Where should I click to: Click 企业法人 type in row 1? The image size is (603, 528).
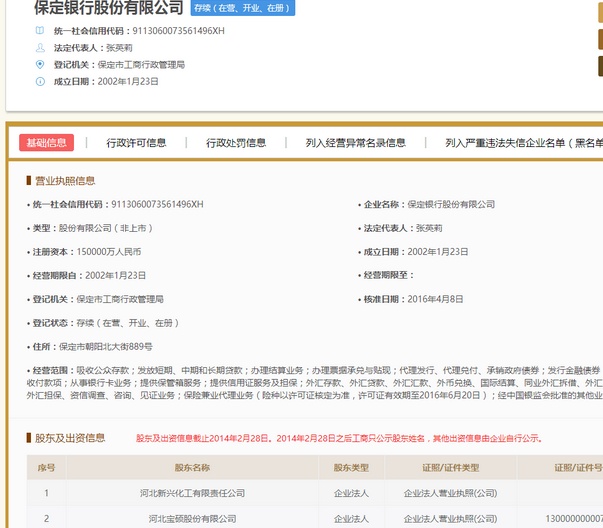click(x=351, y=493)
